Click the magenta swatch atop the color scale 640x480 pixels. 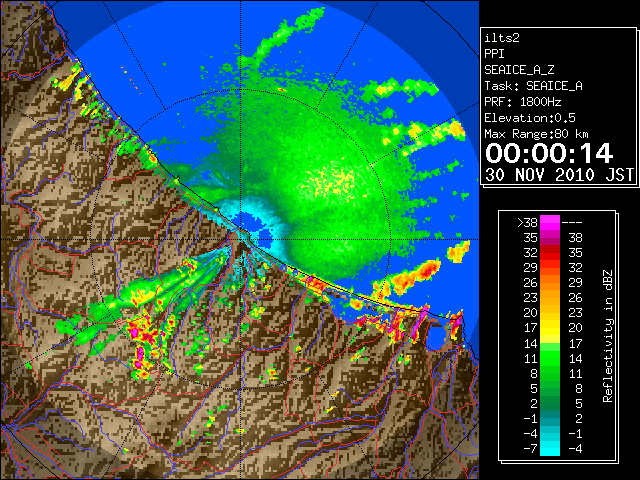(x=550, y=223)
